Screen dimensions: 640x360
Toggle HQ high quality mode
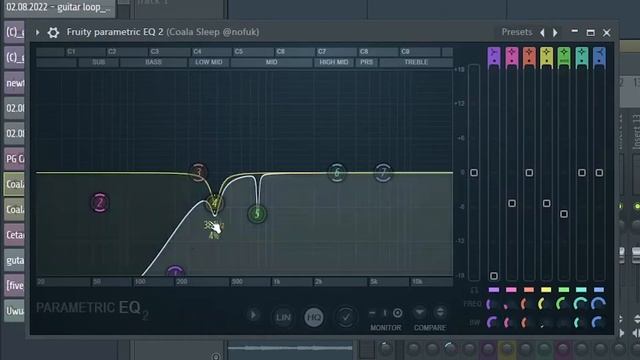click(314, 317)
